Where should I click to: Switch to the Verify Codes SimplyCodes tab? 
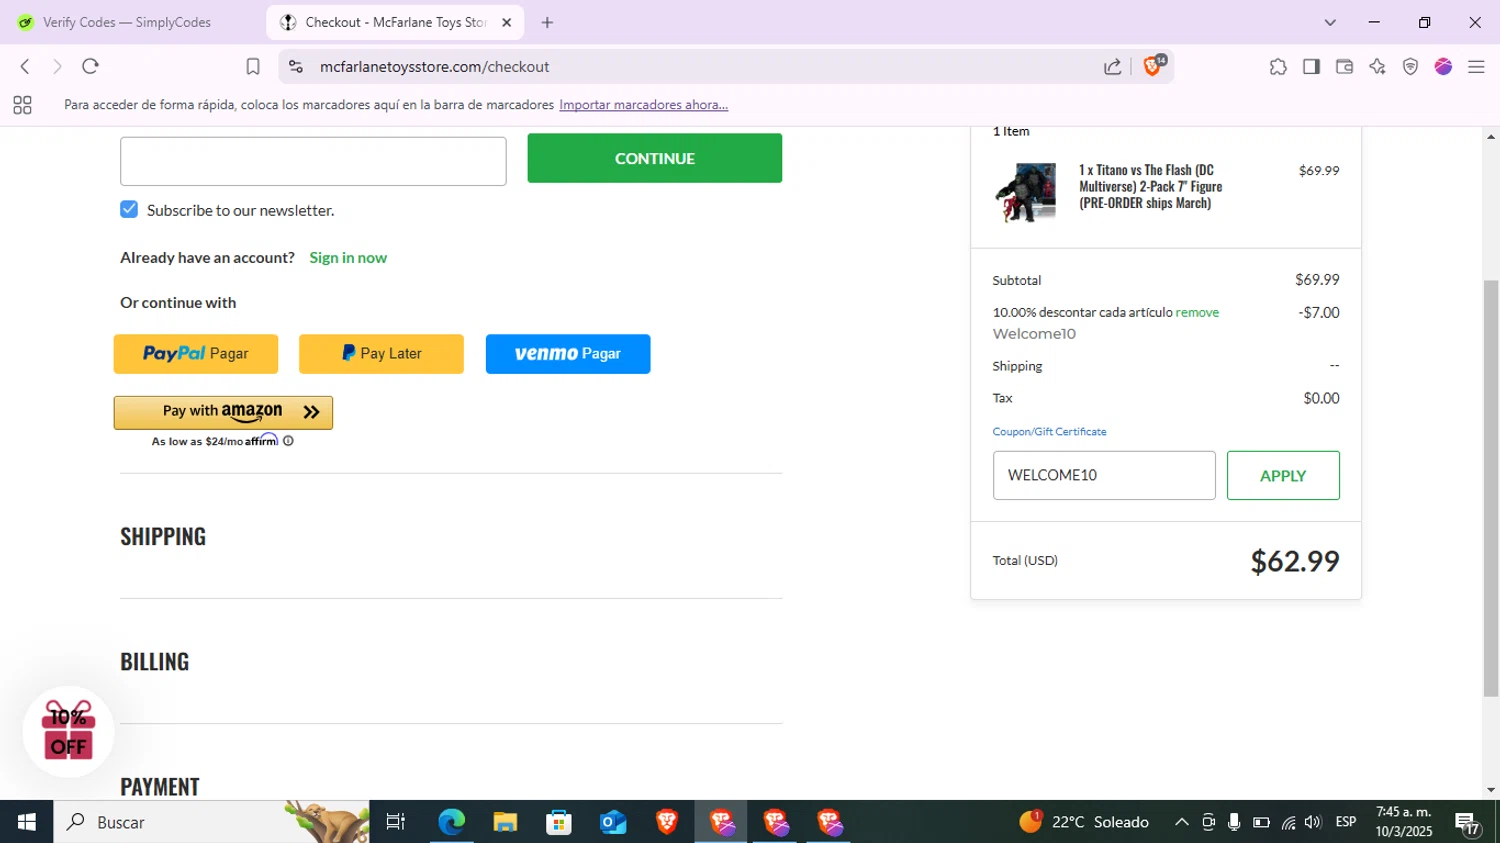click(128, 22)
